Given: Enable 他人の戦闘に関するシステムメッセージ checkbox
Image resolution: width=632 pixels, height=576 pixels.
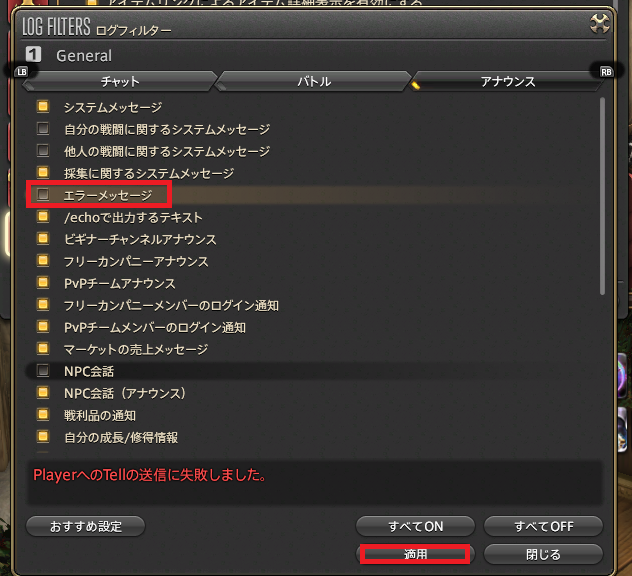Looking at the screenshot, I should (x=43, y=151).
